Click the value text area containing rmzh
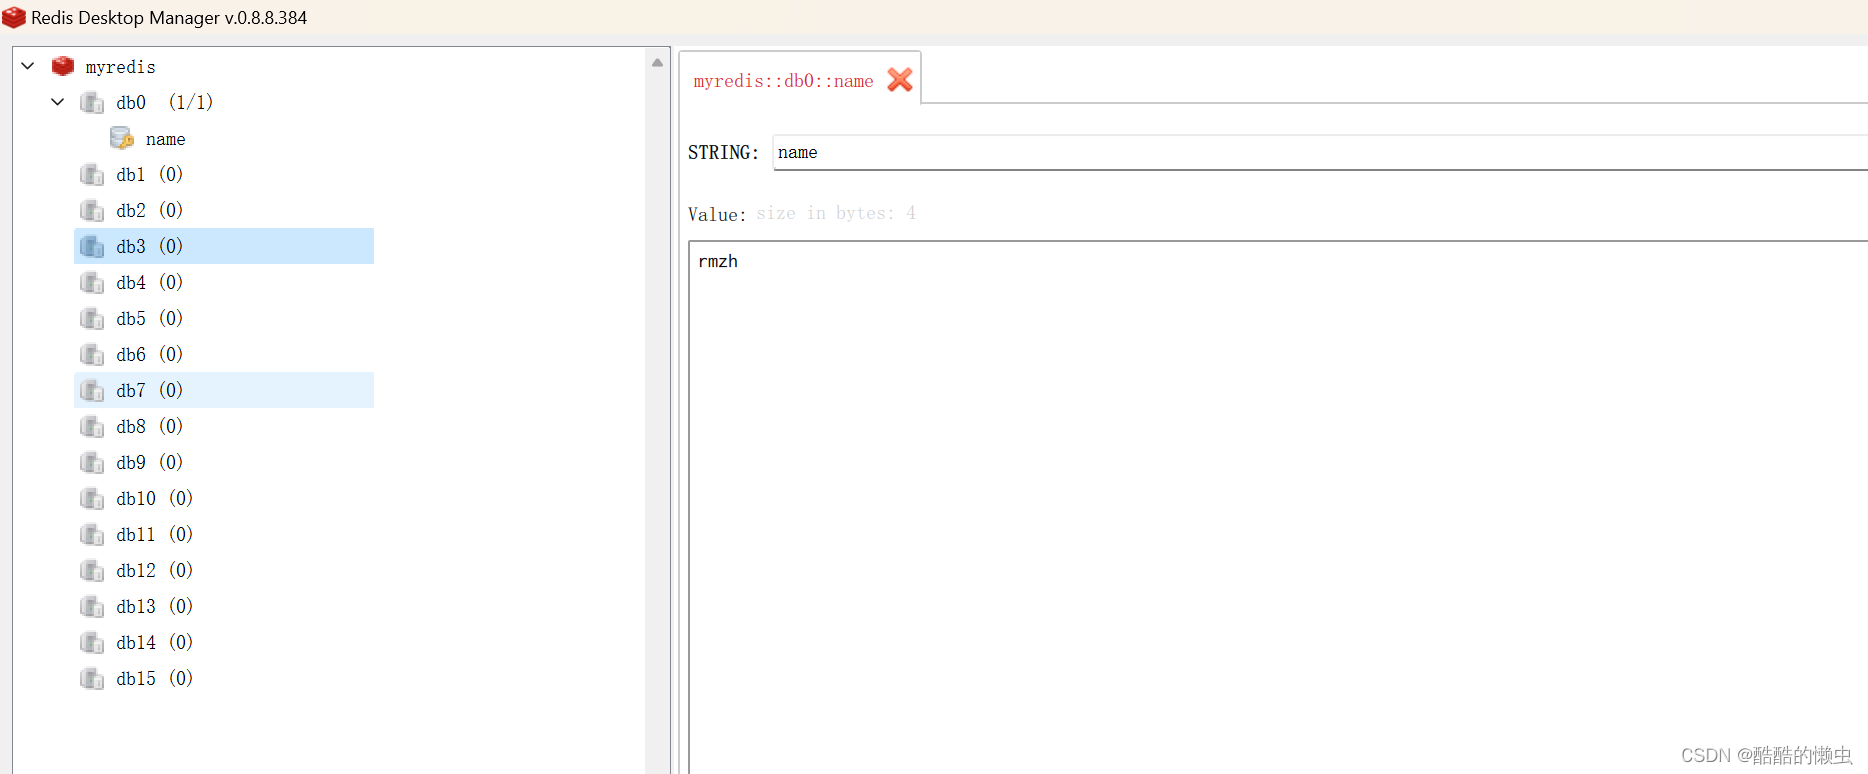Image resolution: width=1868 pixels, height=774 pixels. [1278, 507]
